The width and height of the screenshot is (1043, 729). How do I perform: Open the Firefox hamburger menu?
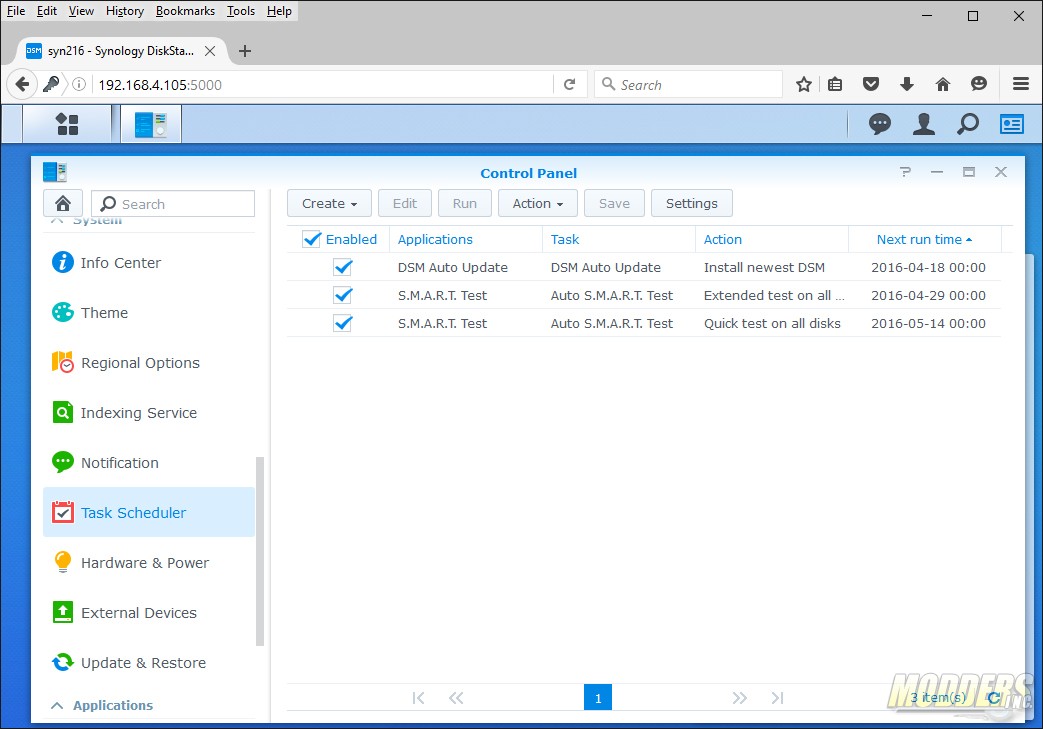tap(1021, 84)
